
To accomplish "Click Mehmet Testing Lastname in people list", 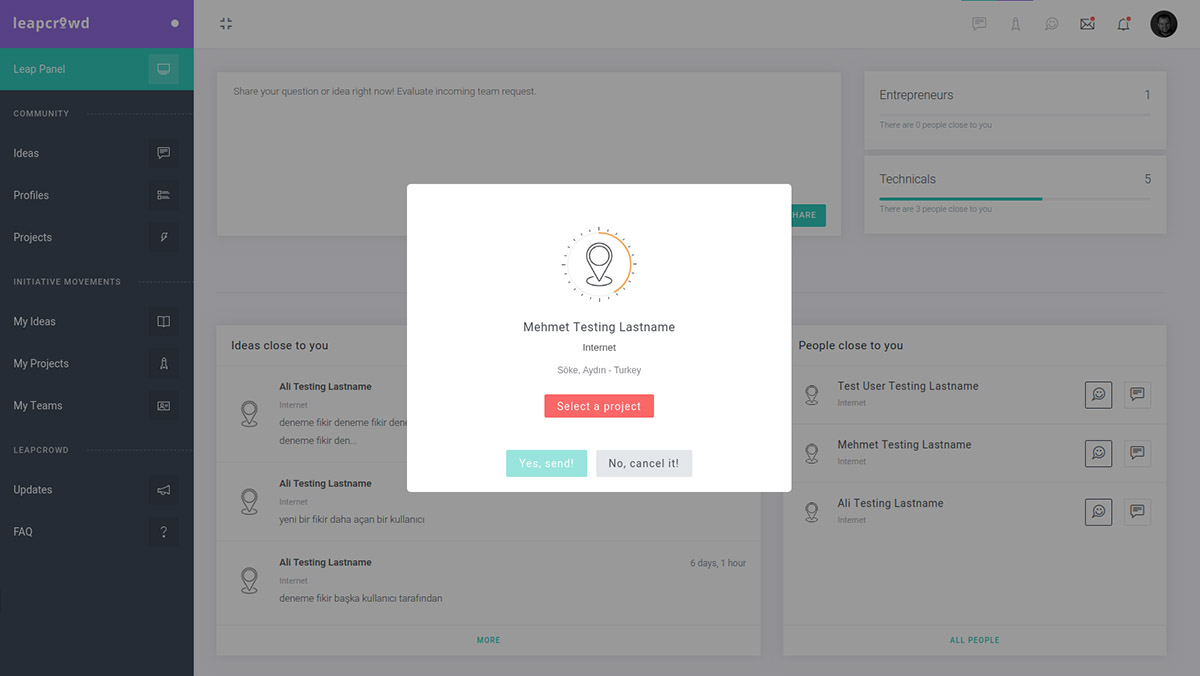I will (x=904, y=444).
